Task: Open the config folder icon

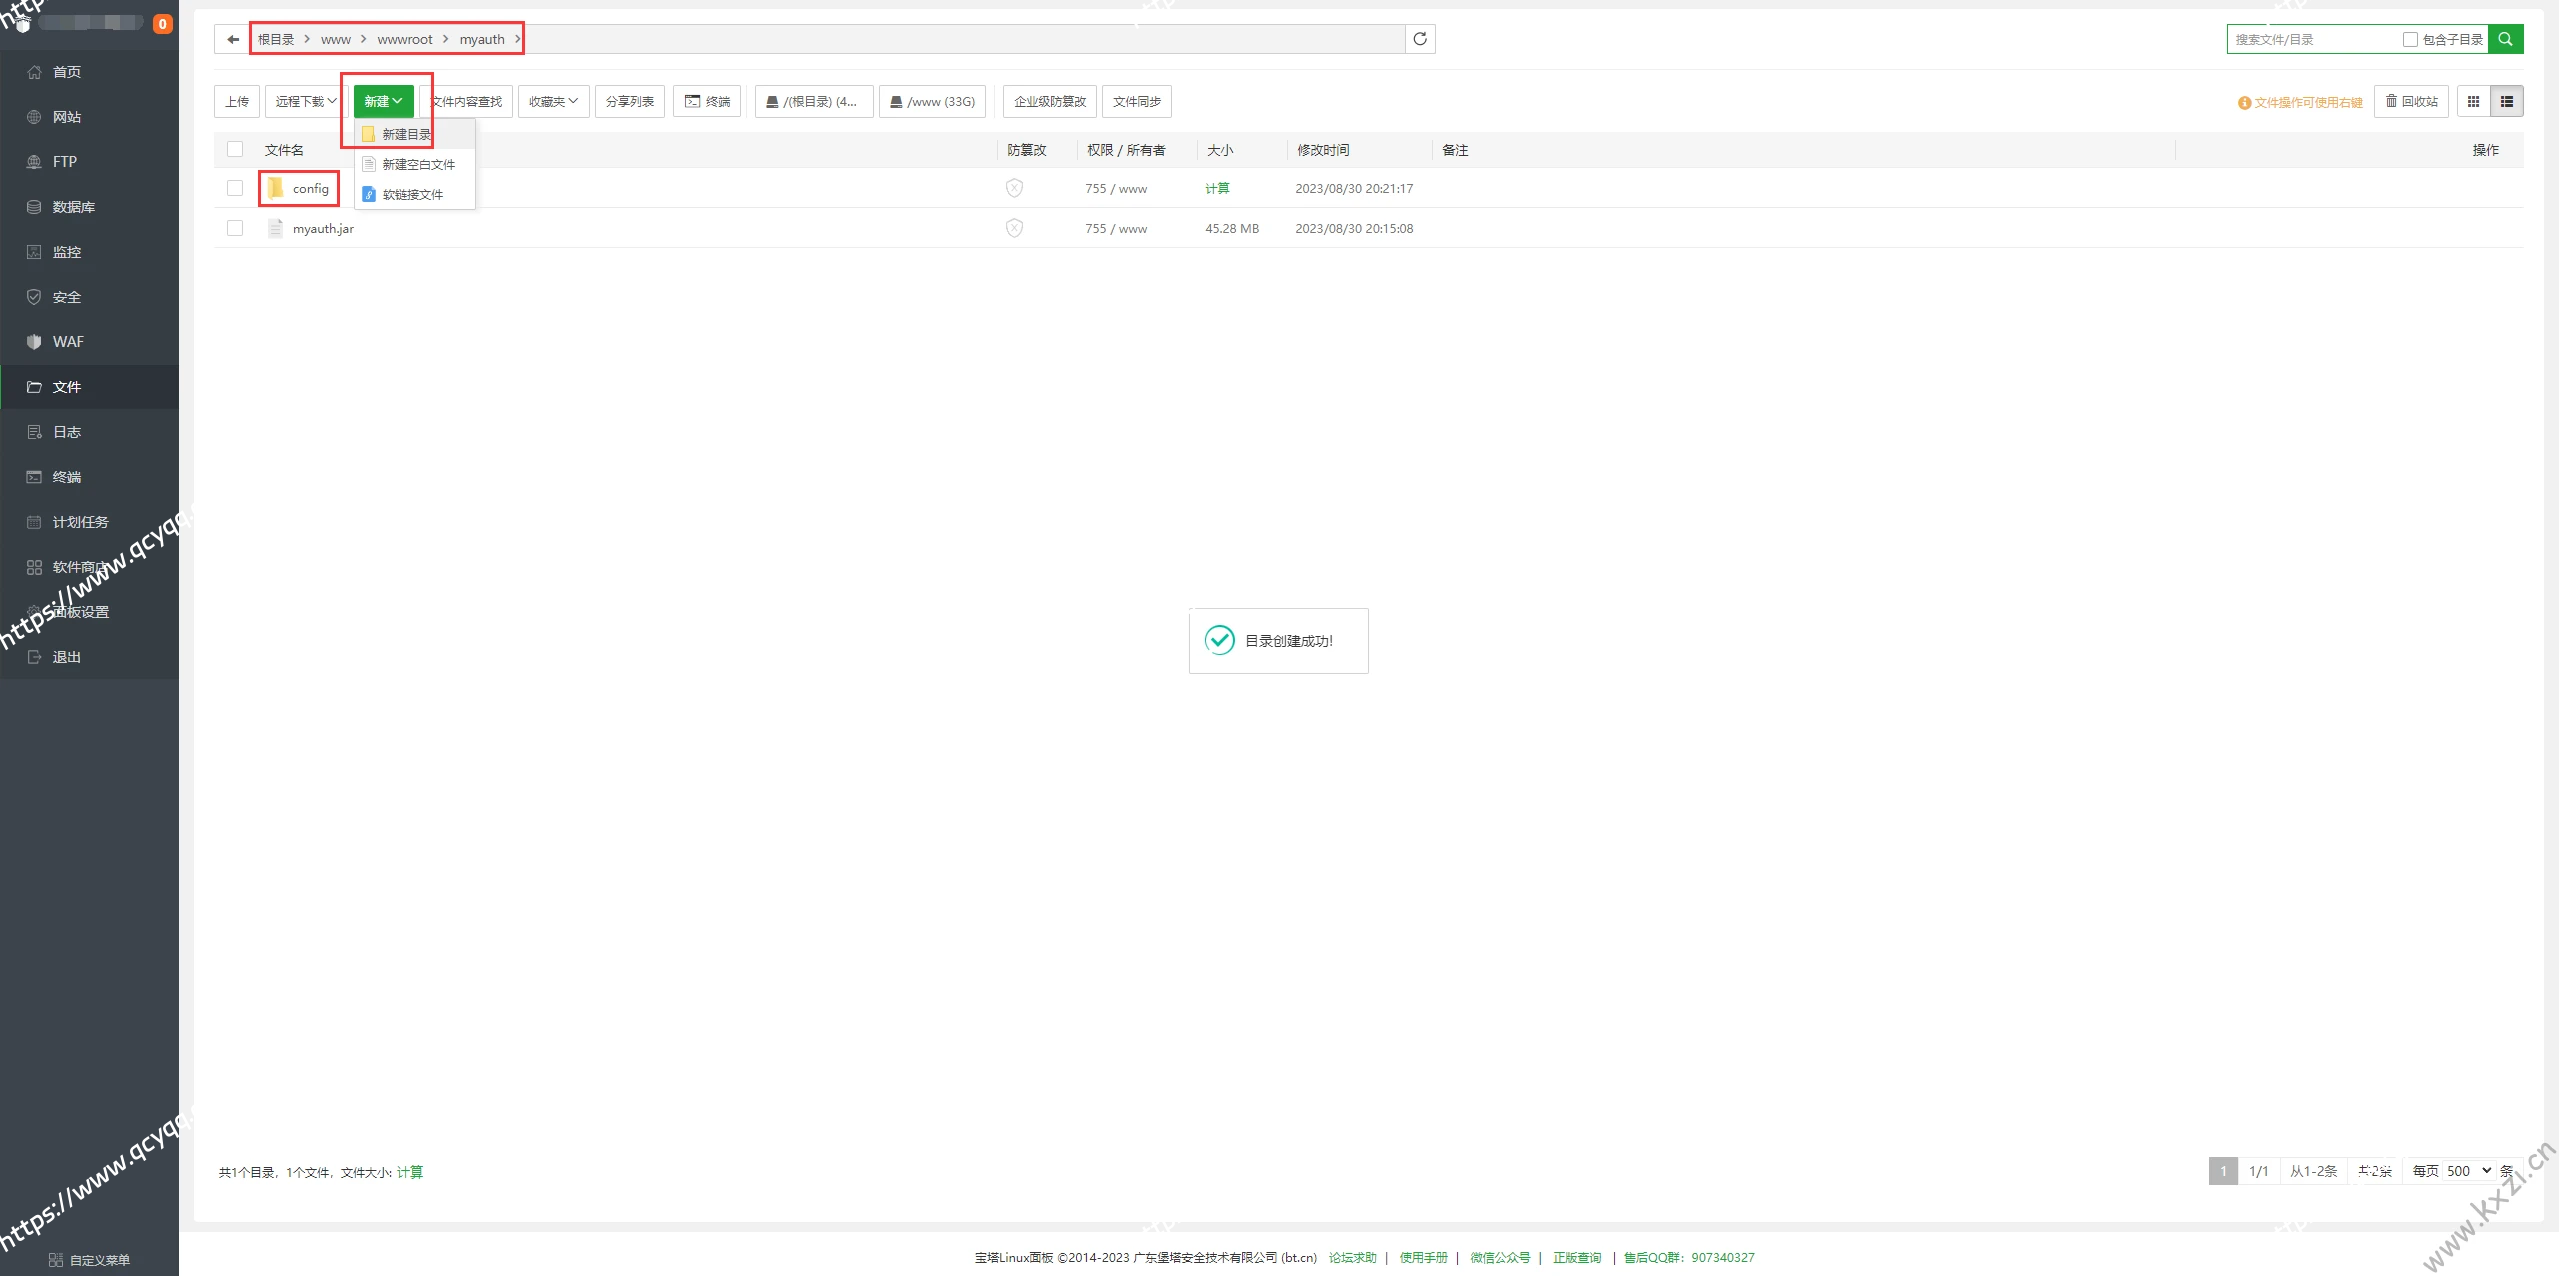Action: click(276, 188)
